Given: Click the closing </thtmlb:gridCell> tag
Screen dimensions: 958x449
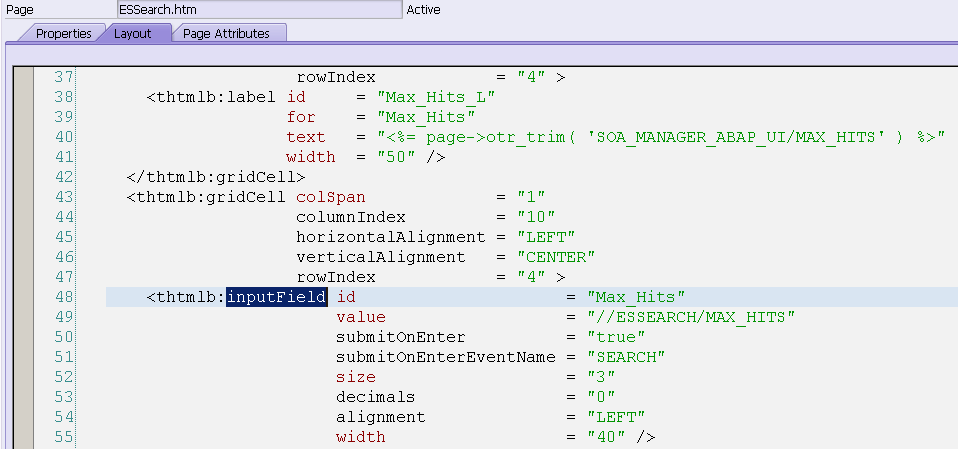Looking at the screenshot, I should coord(216,177).
